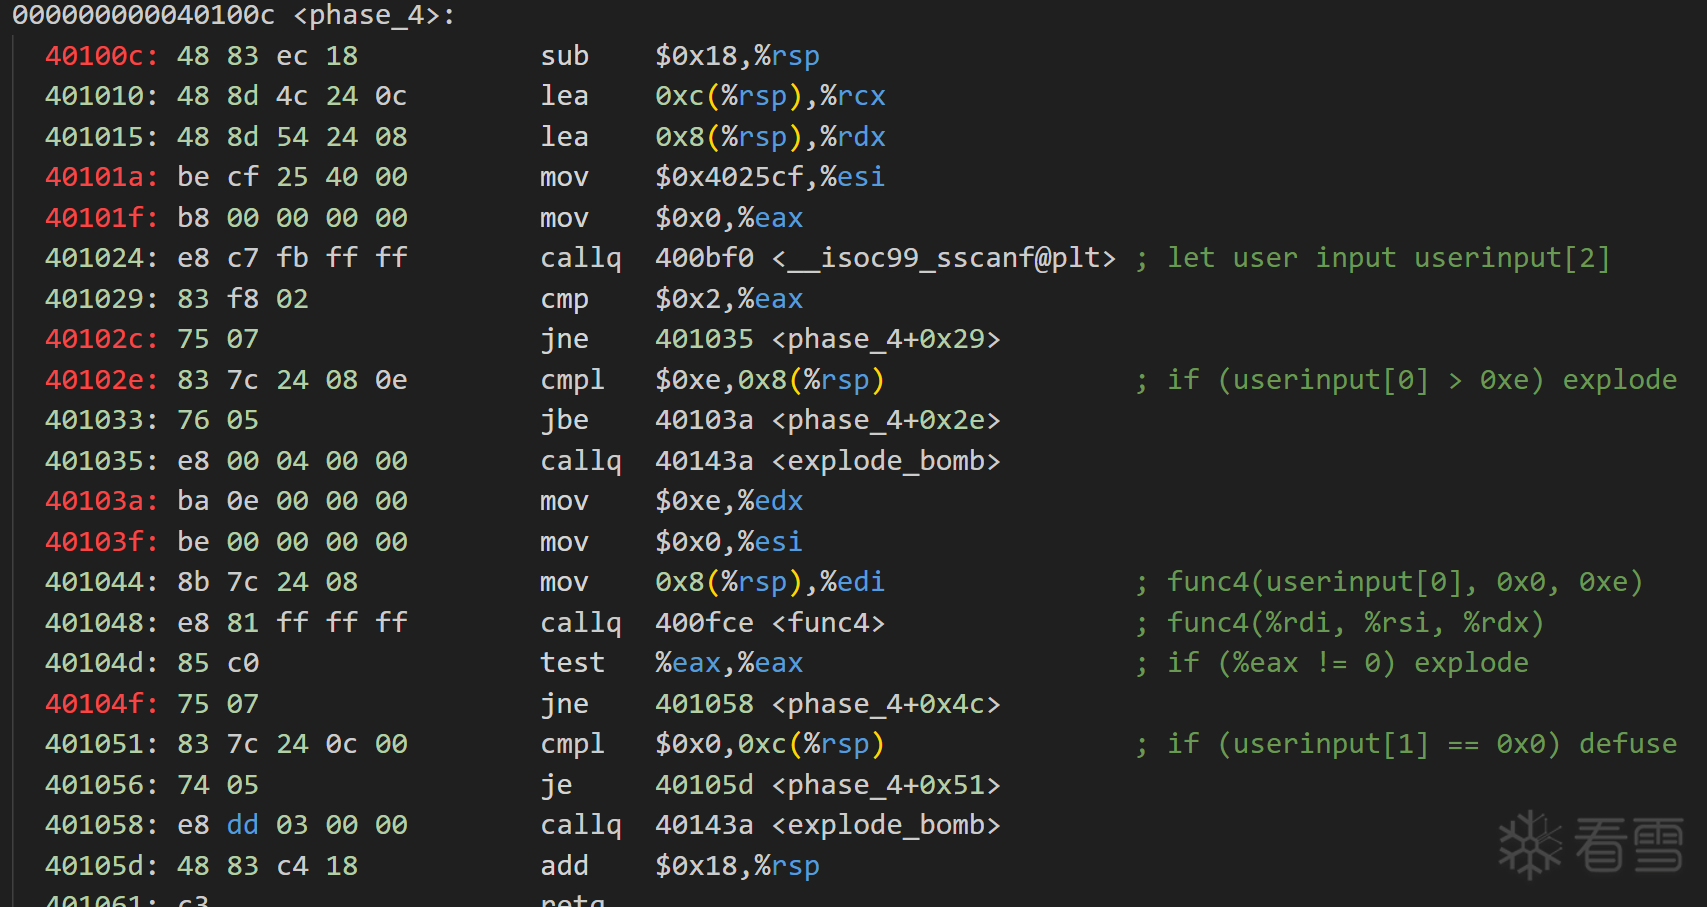Screen dimensions: 1707x907
Task: Click the jbe mnemonic at address 401033
Action: click(564, 420)
